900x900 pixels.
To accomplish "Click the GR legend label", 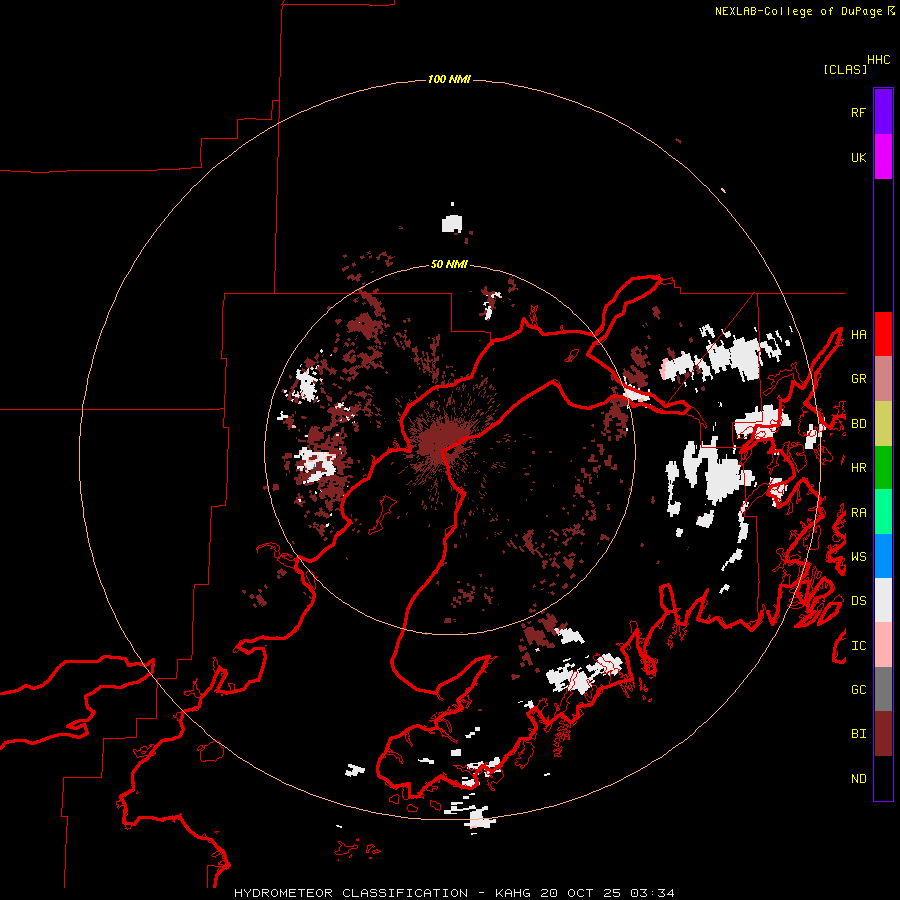I will 858,379.
